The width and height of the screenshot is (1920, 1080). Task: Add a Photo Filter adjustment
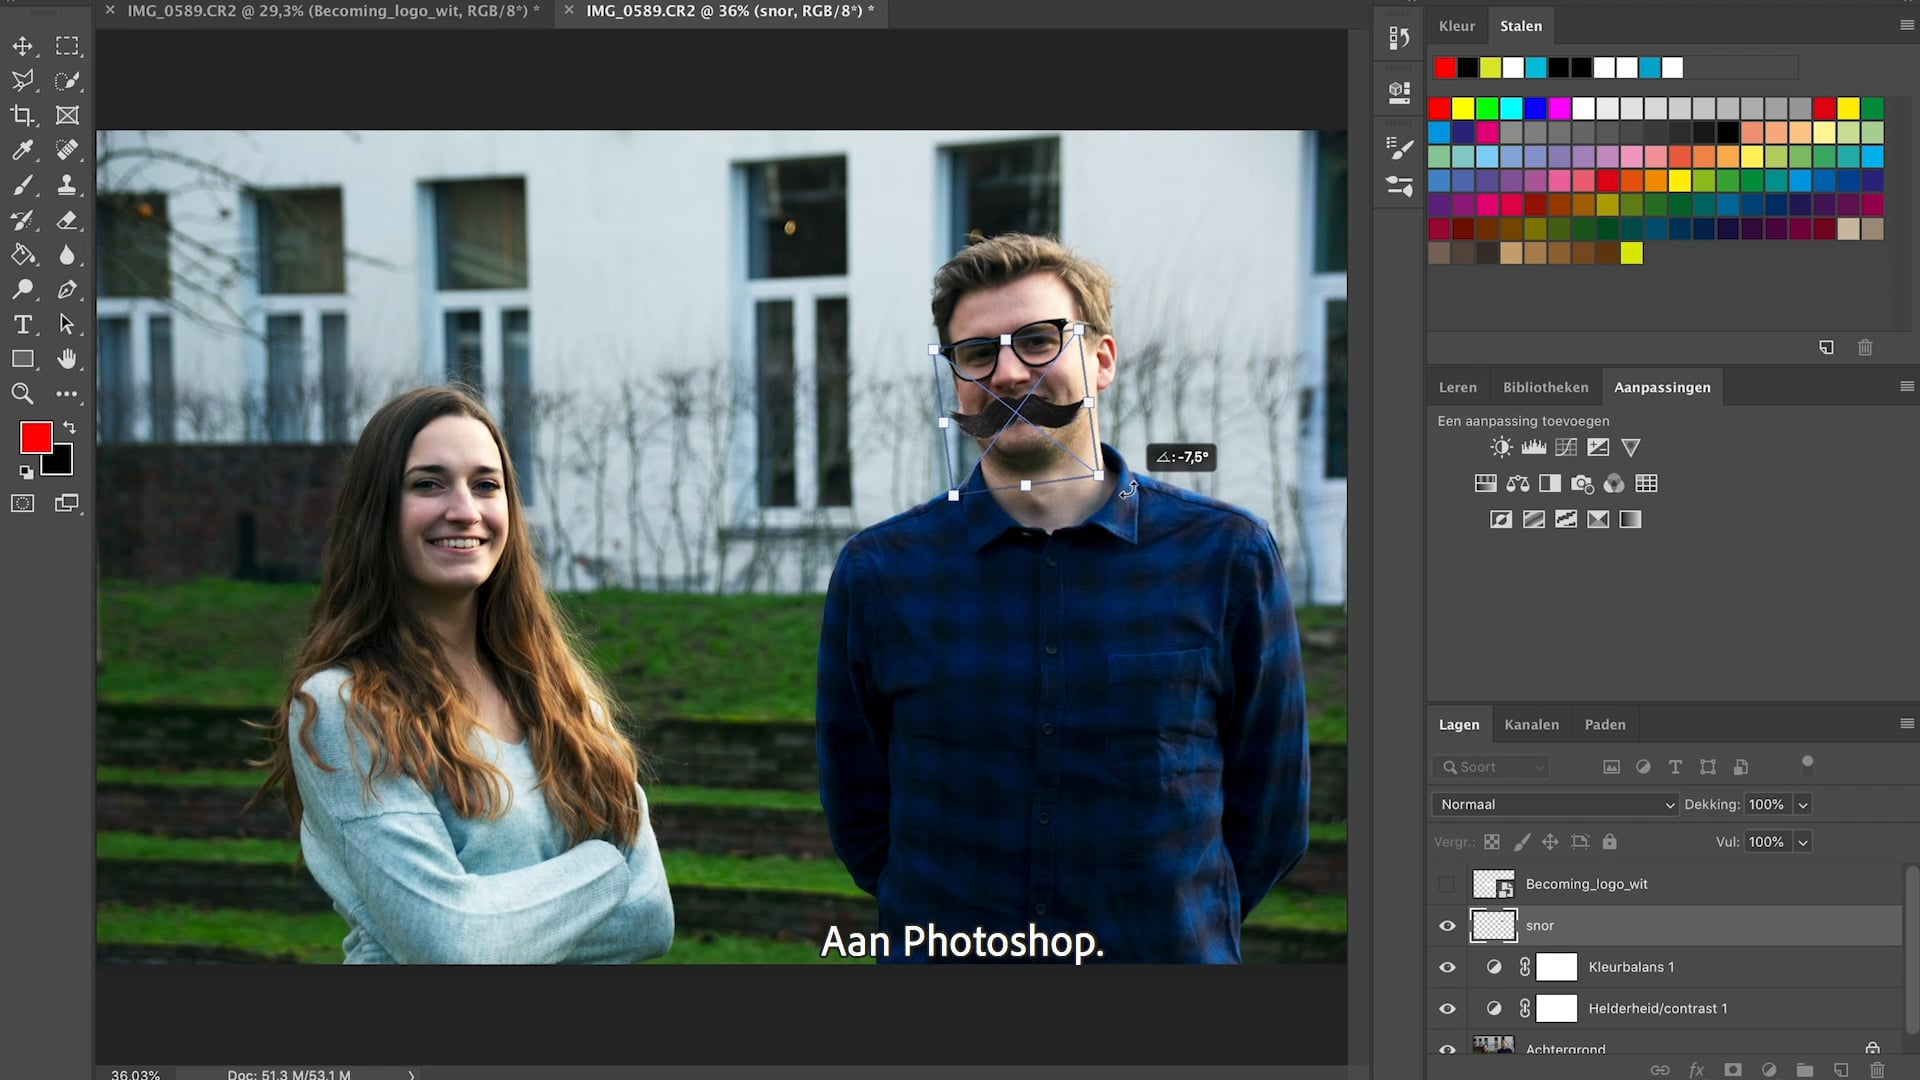1582,484
